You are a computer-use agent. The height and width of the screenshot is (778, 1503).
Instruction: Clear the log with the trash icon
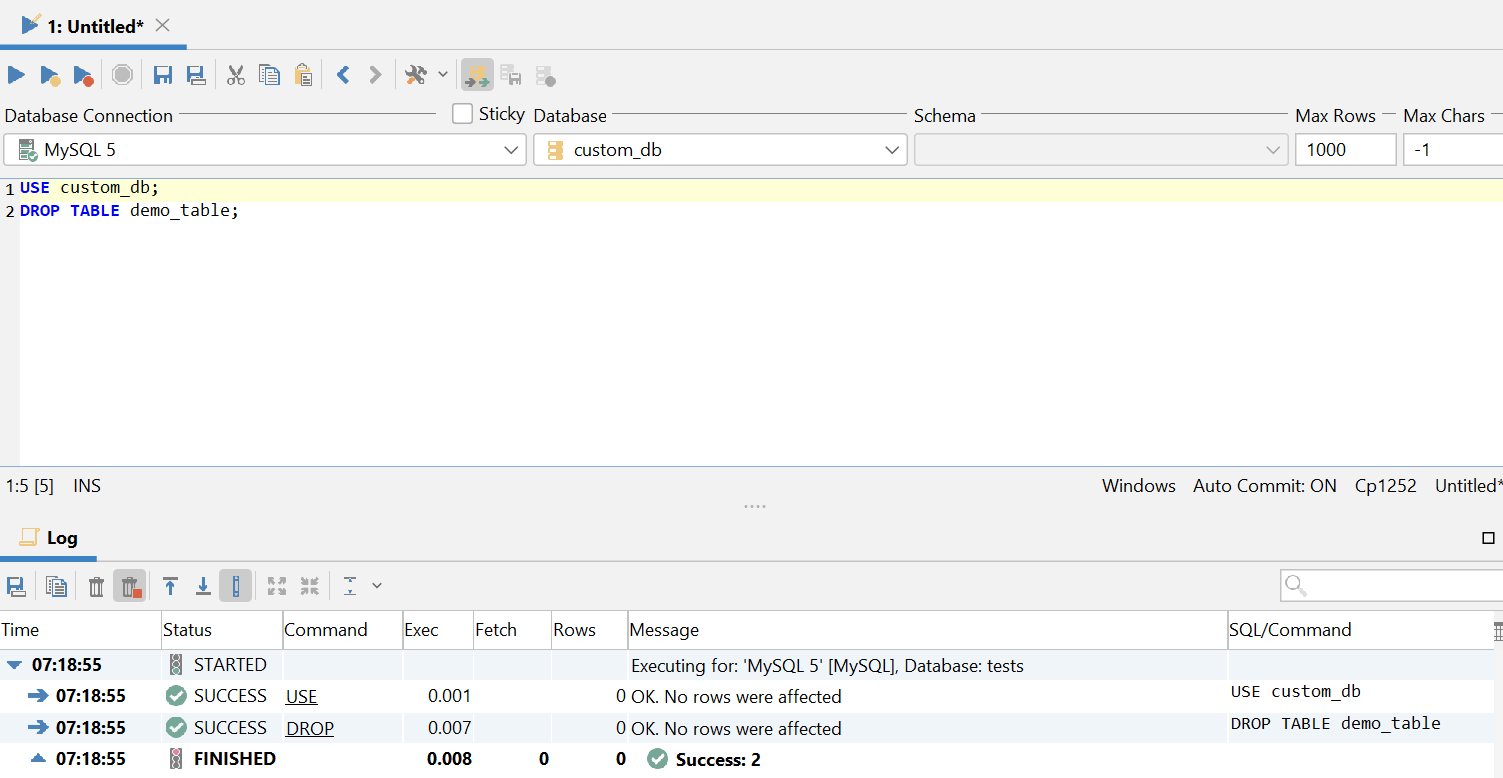click(x=95, y=585)
